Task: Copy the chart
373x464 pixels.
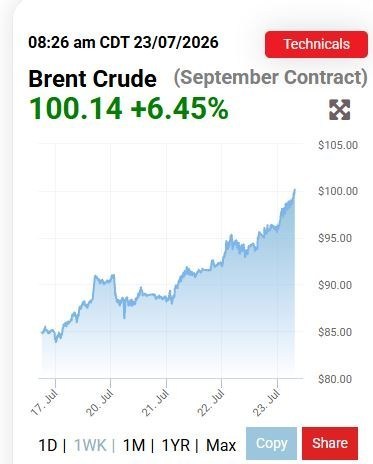Action: [x=271, y=444]
